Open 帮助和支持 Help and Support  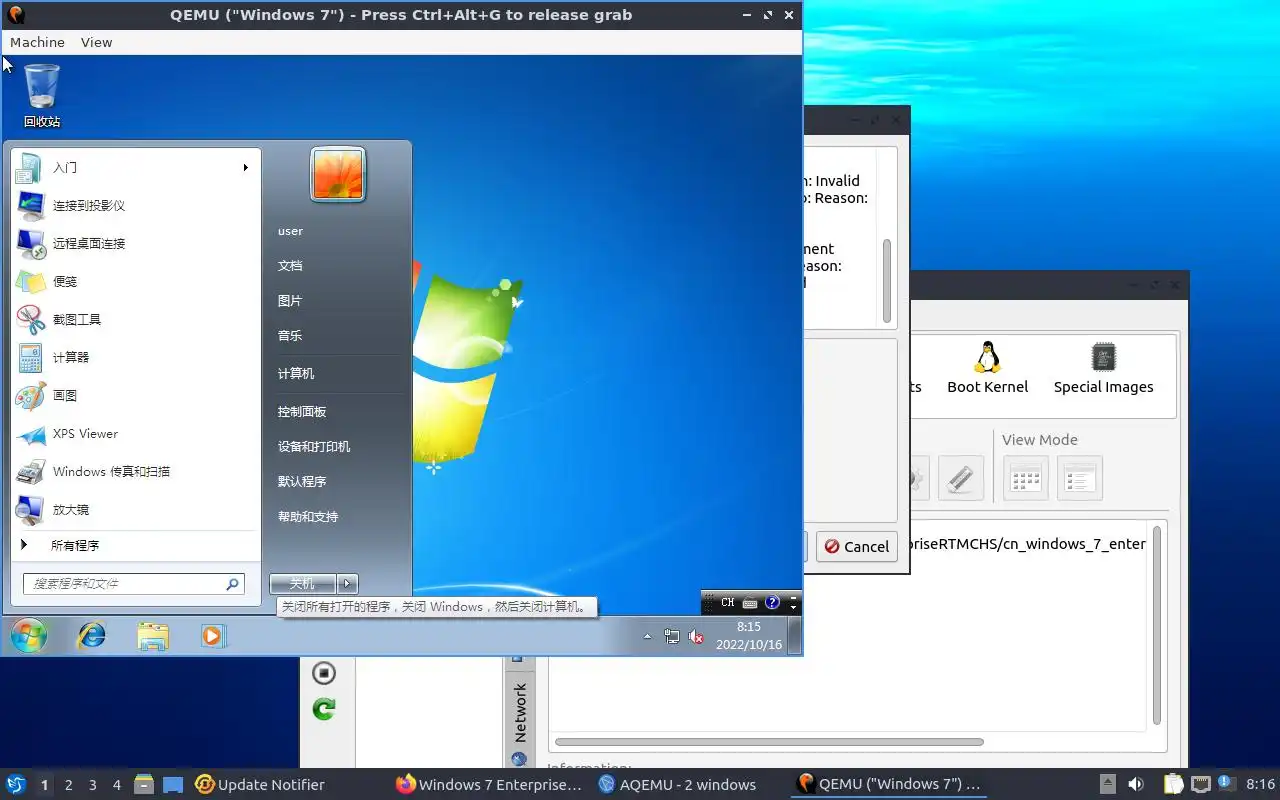(308, 516)
